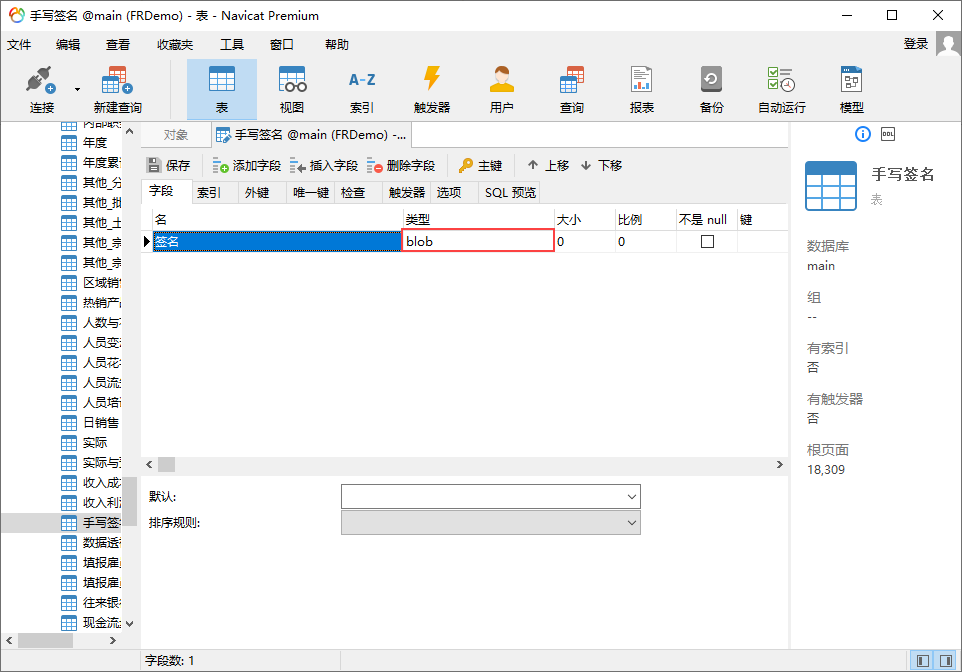Click 插入字段 insert field button
The width and height of the screenshot is (962, 672).
coord(324,165)
